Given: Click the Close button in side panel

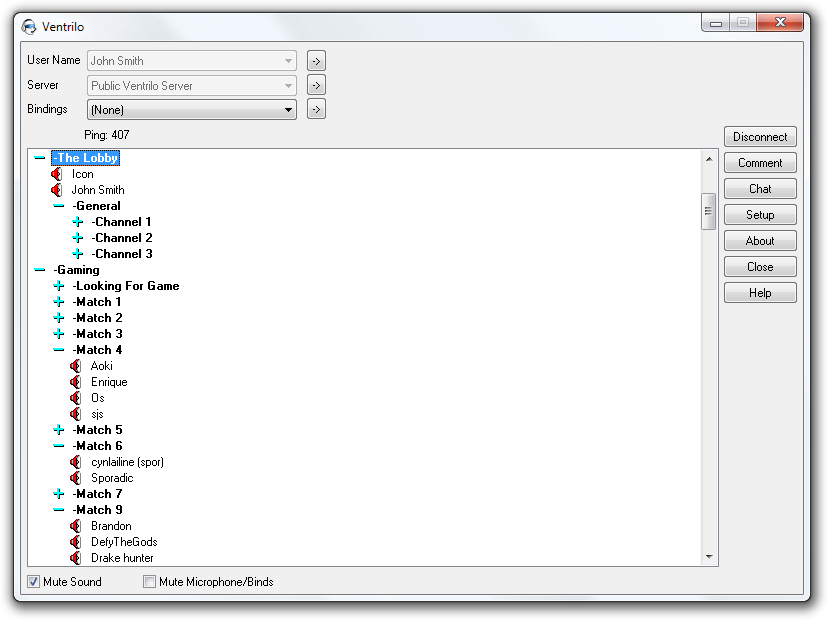Looking at the screenshot, I should [x=760, y=267].
